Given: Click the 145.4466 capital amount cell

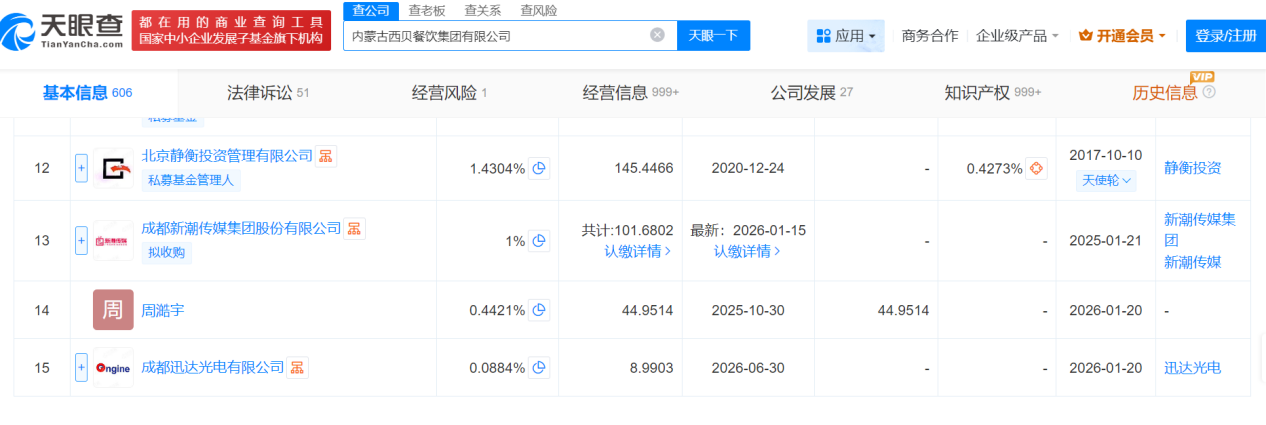Looking at the screenshot, I should (x=645, y=168).
